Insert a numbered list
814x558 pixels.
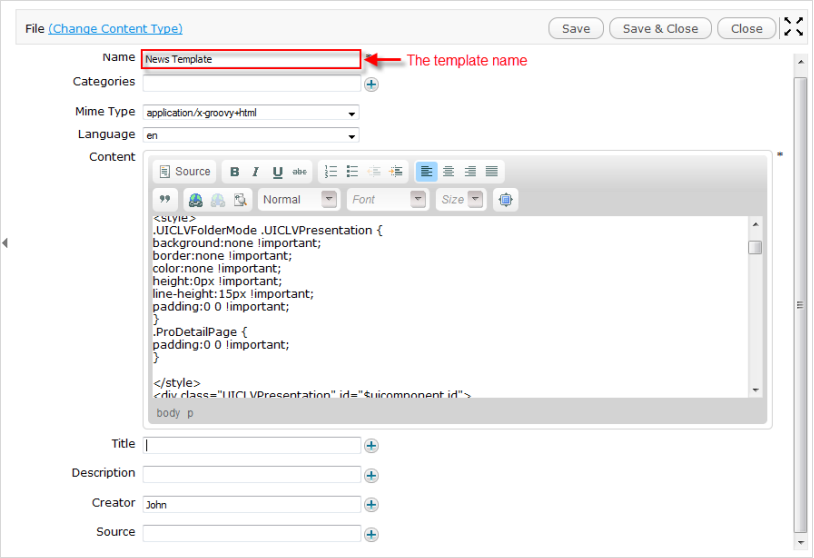(x=332, y=172)
